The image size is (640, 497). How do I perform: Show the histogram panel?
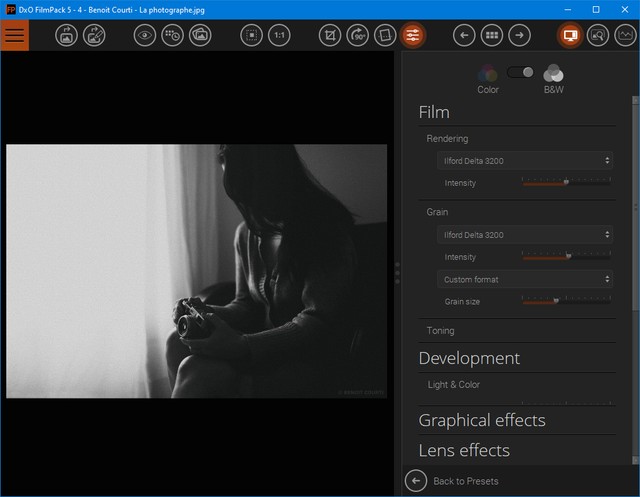626,35
